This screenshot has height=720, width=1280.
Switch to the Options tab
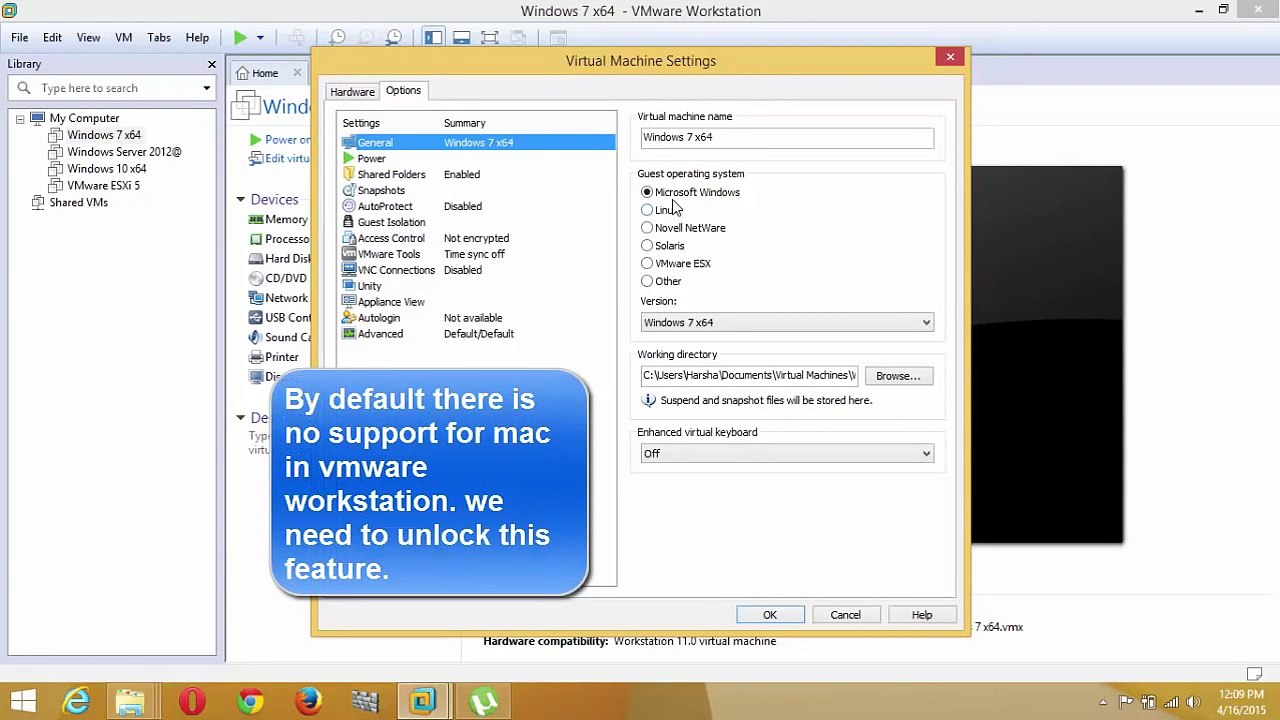(403, 91)
